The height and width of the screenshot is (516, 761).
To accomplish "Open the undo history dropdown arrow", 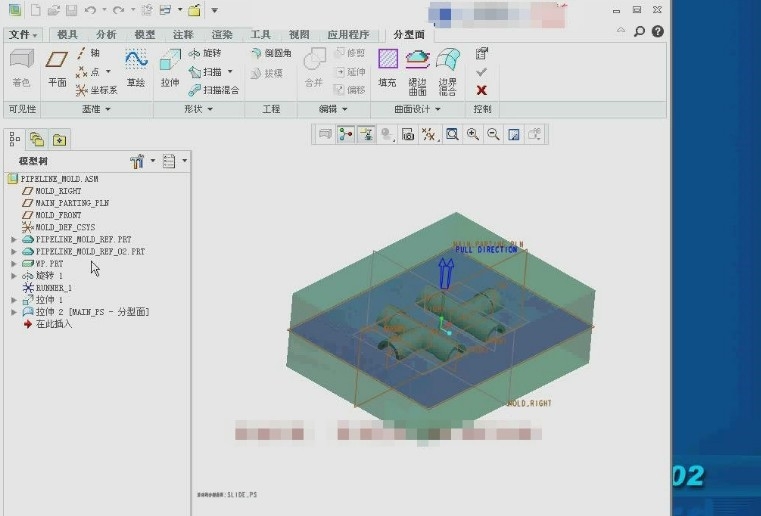I will pyautogui.click(x=104, y=10).
